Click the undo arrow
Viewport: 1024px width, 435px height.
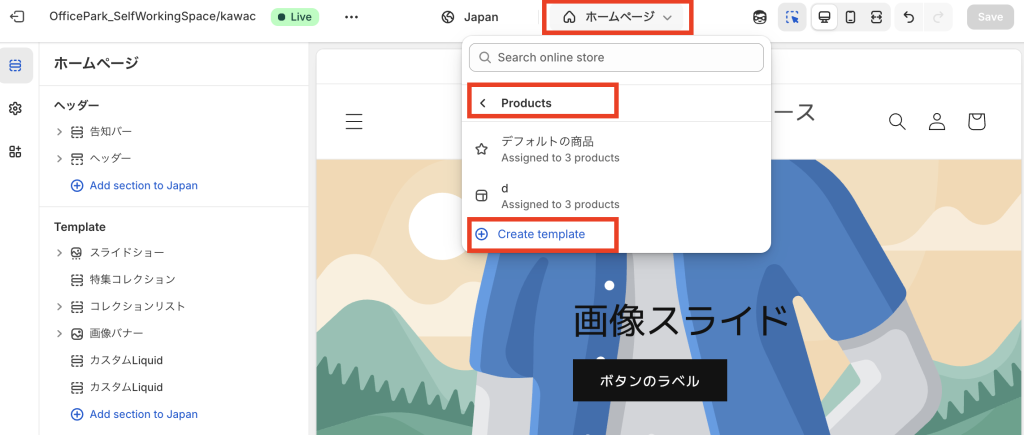pos(908,17)
